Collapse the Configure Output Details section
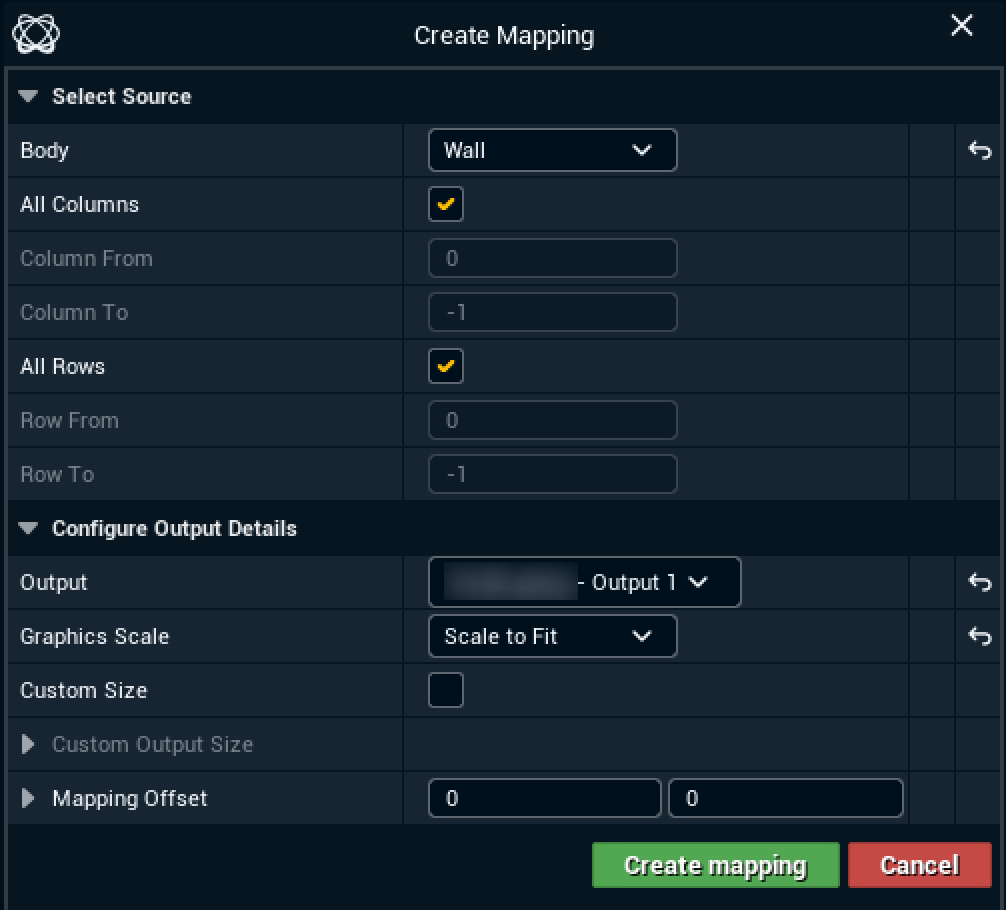Viewport: 1006px width, 910px height. [29, 529]
